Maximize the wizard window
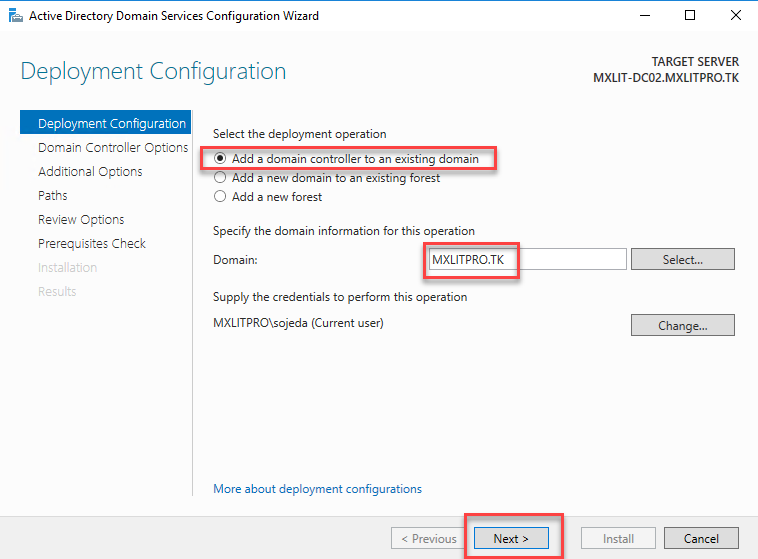758x559 pixels. coord(690,16)
